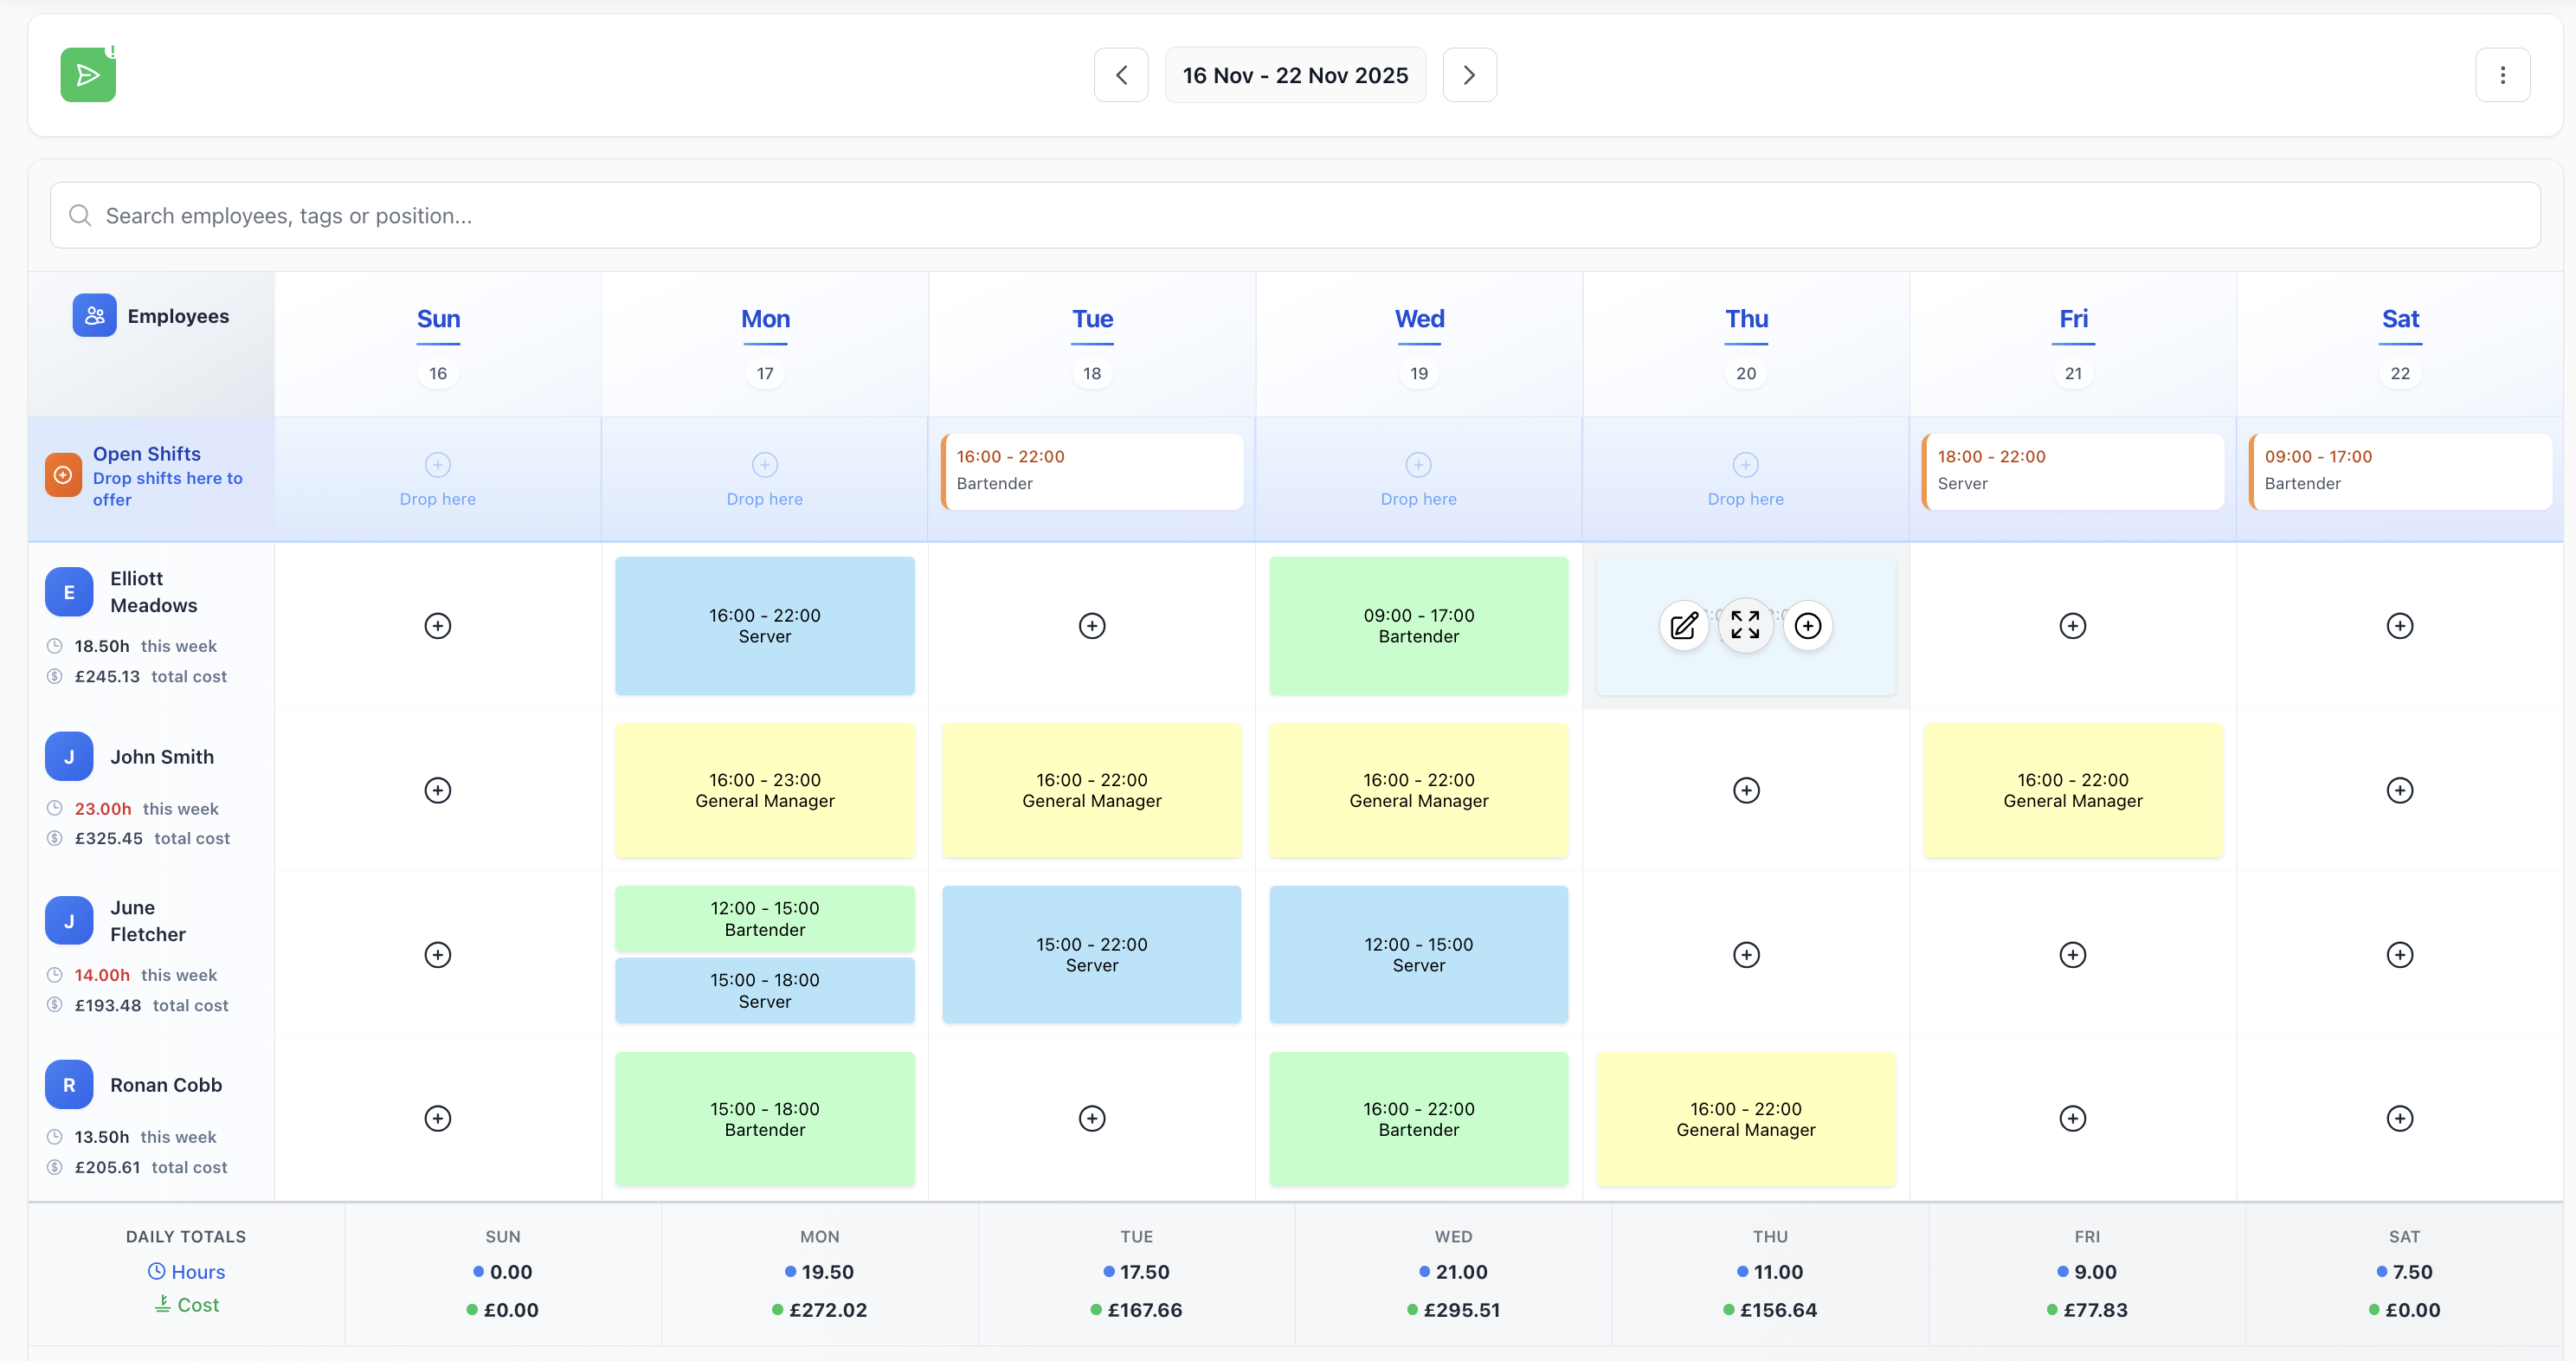
Task: Select Monday's 16:00 - 22:00 Server shift
Action: (x=764, y=625)
